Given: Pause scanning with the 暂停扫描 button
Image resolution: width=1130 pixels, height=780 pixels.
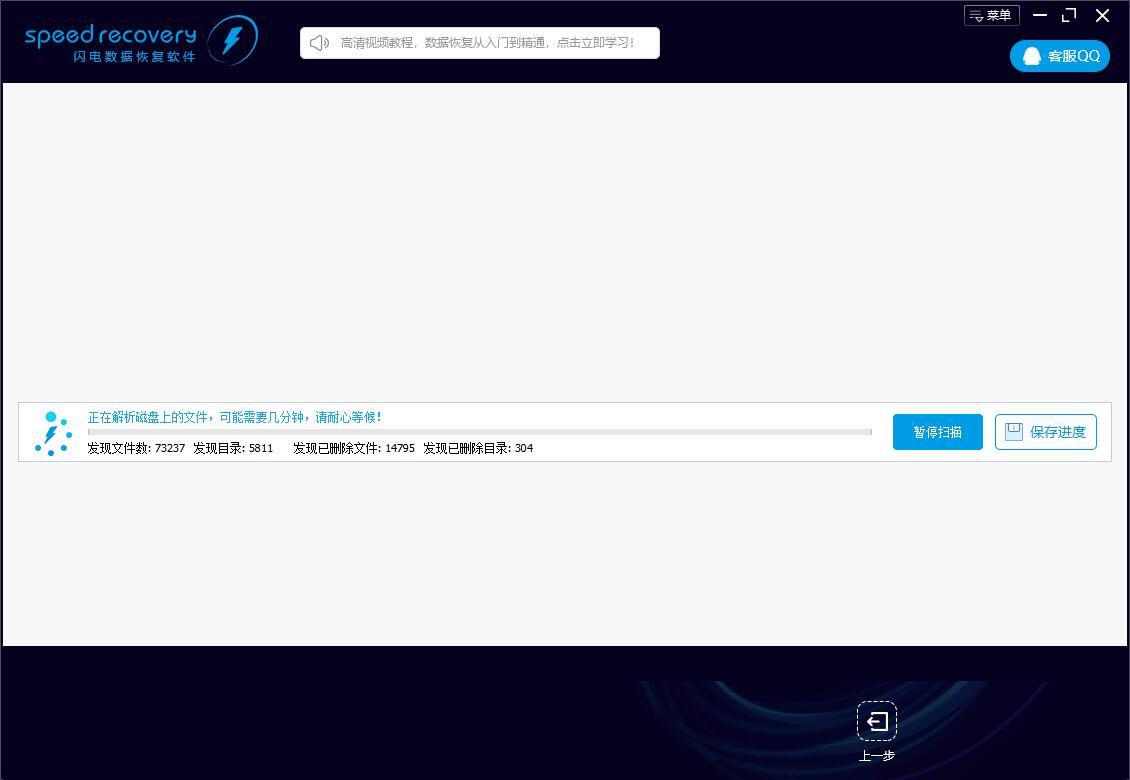Looking at the screenshot, I should (x=937, y=432).
